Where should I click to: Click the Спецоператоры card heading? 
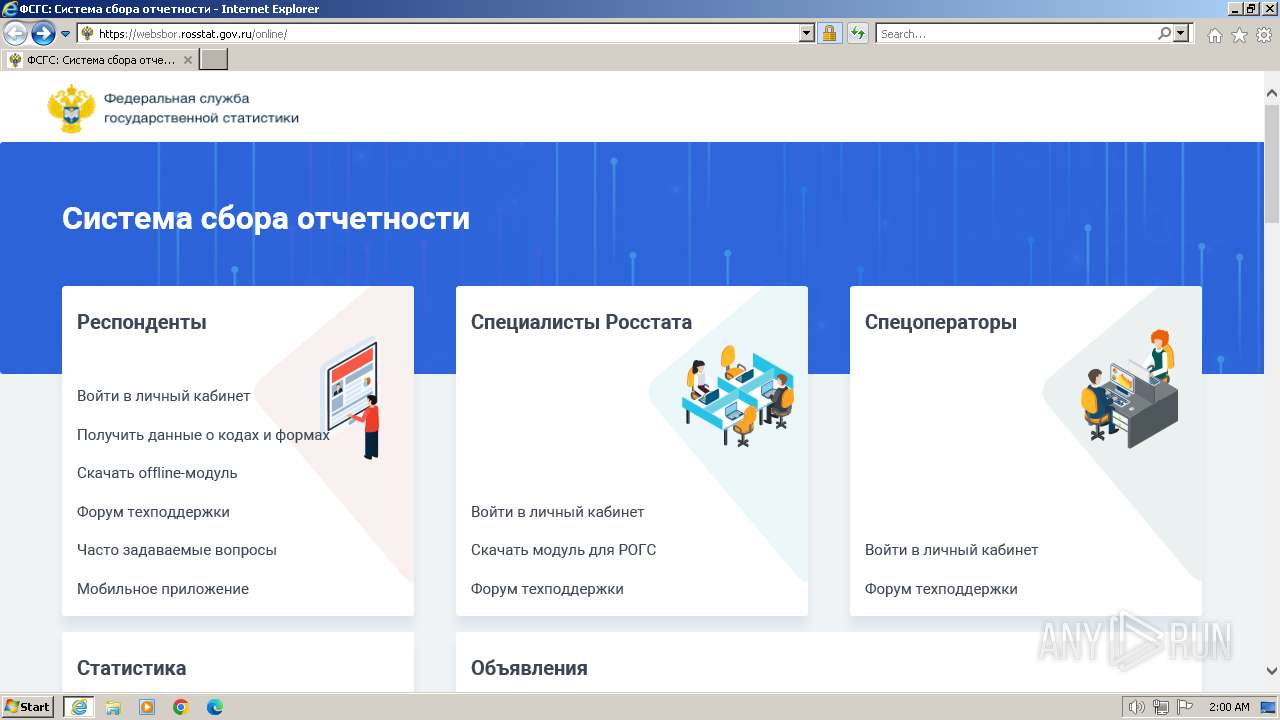pos(941,322)
